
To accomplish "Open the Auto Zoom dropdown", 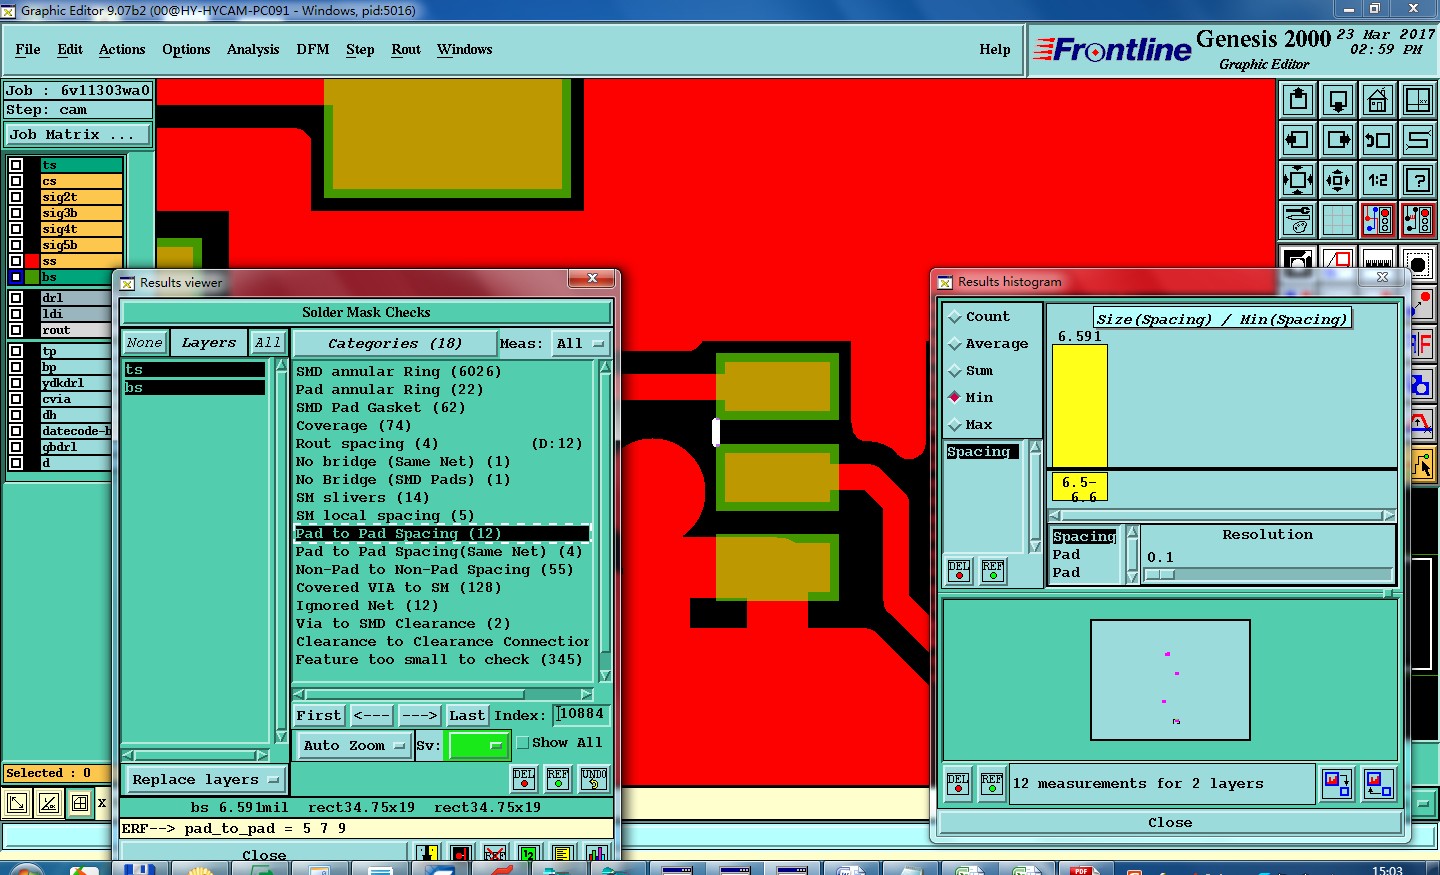I will 354,746.
